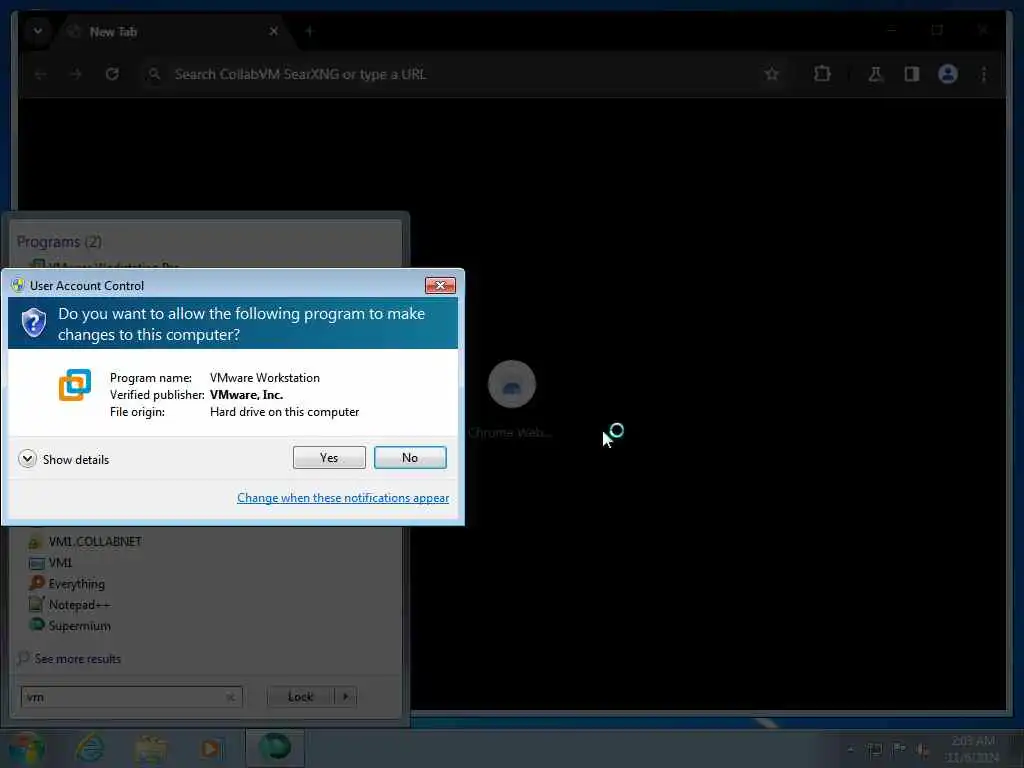This screenshot has height=768, width=1024.
Task: Click the UAC shield question icon
Action: tap(33, 323)
